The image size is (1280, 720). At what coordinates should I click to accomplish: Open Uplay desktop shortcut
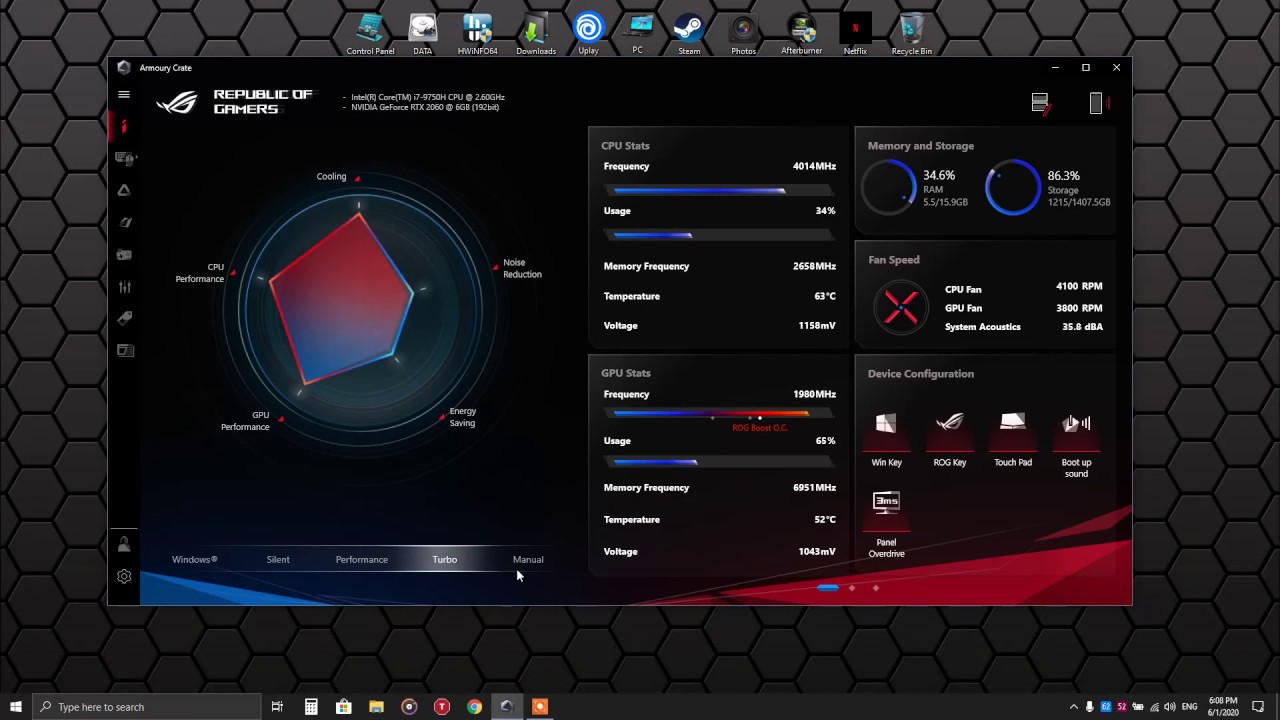588,35
